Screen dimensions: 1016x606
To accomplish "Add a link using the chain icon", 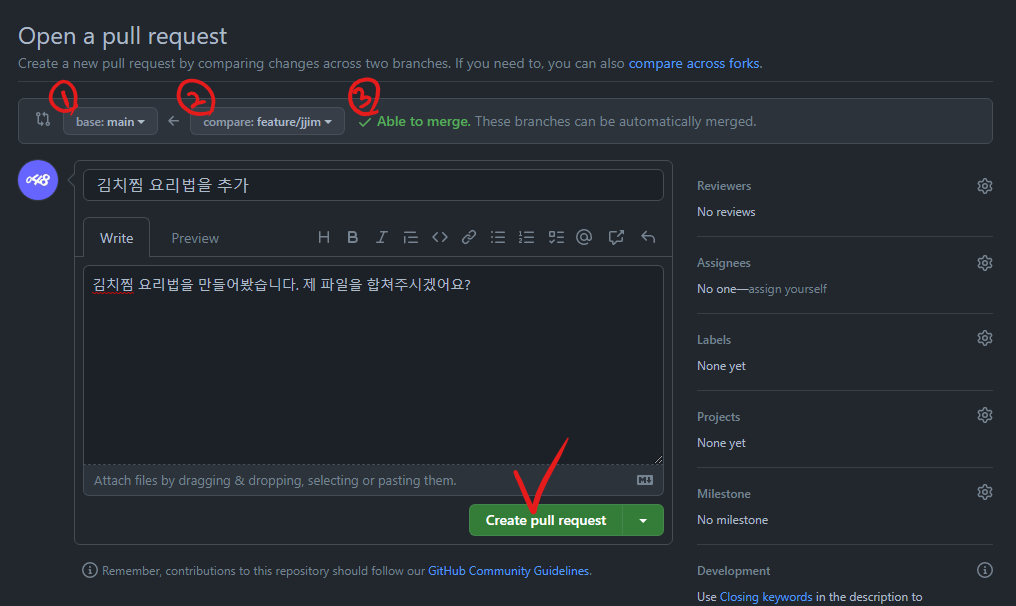I will click(468, 237).
